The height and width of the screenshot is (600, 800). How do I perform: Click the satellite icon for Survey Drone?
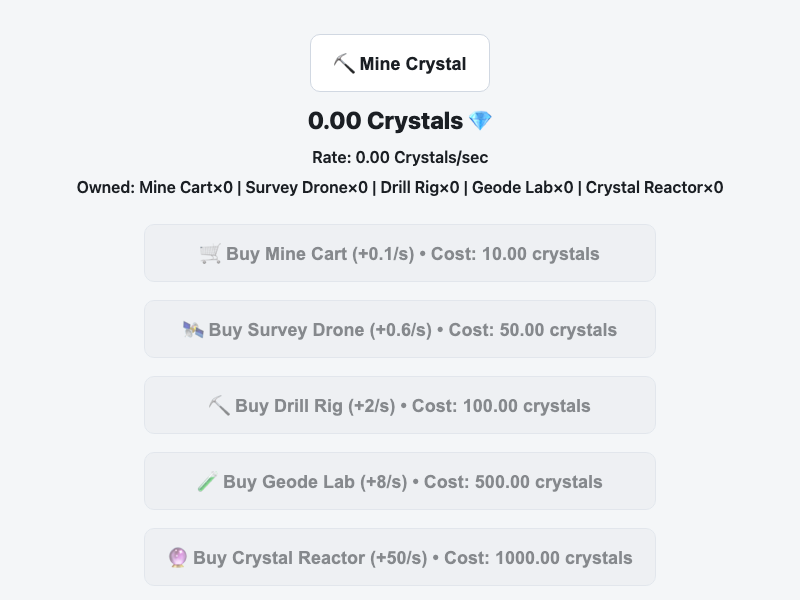tap(193, 330)
